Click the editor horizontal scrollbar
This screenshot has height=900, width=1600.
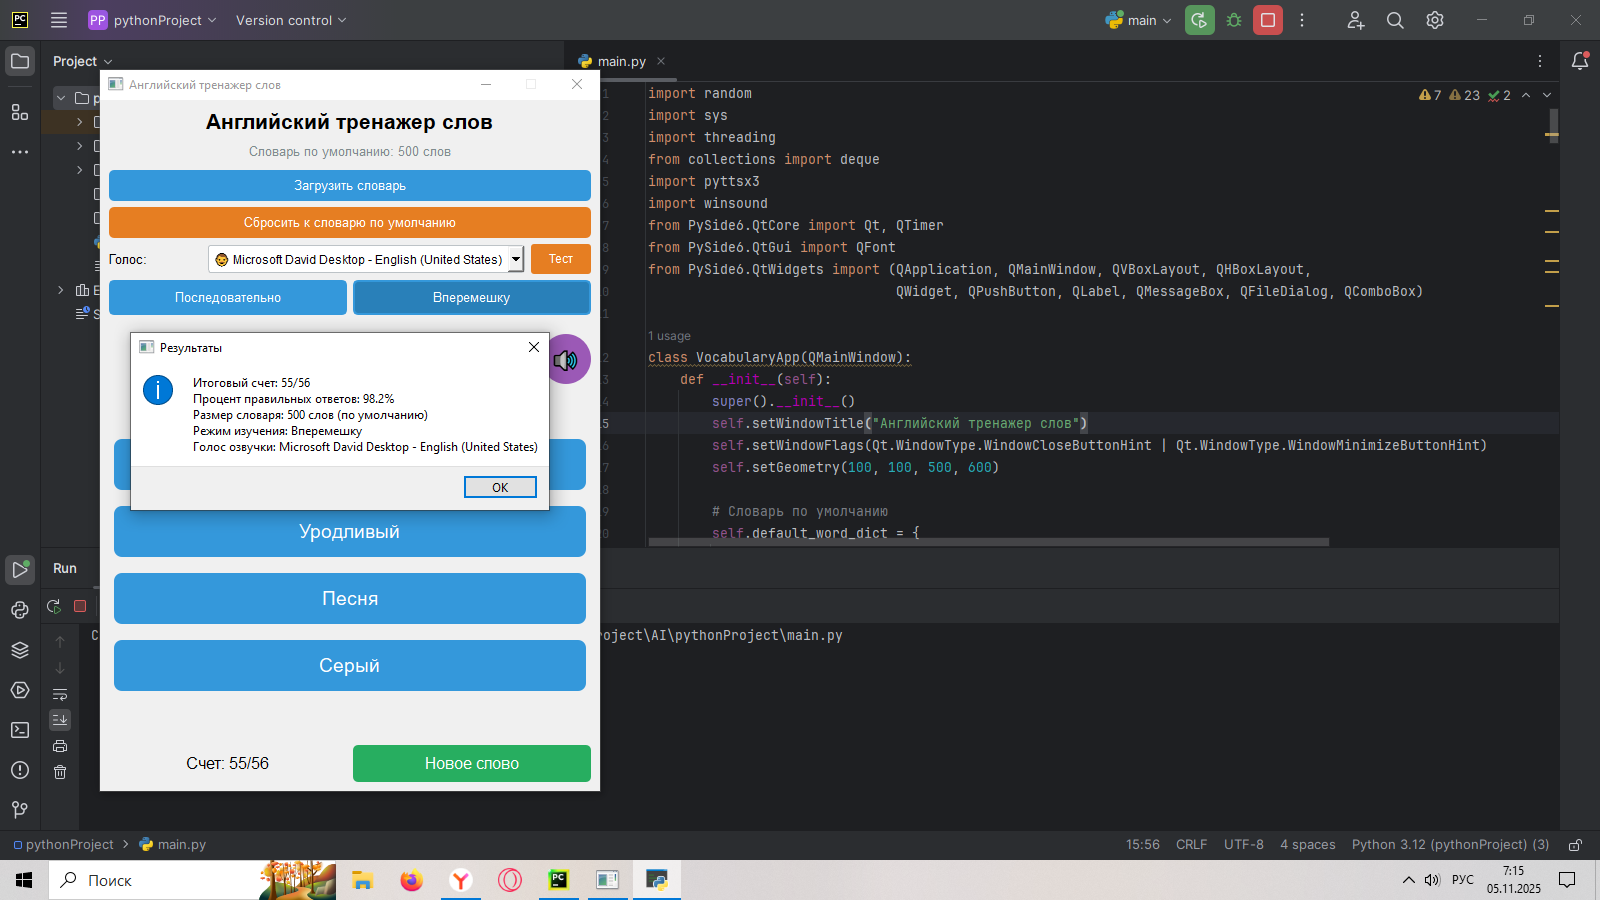tap(988, 542)
